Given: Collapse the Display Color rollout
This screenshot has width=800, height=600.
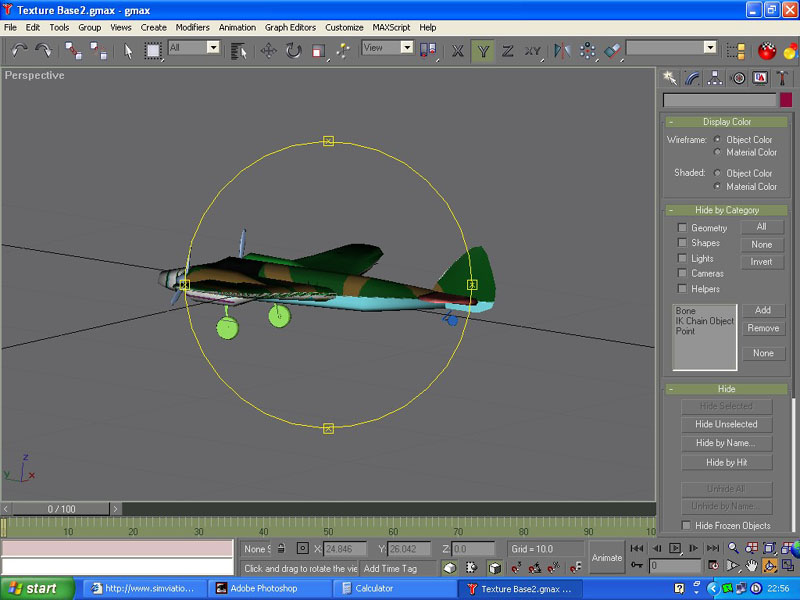Looking at the screenshot, I should (726, 122).
